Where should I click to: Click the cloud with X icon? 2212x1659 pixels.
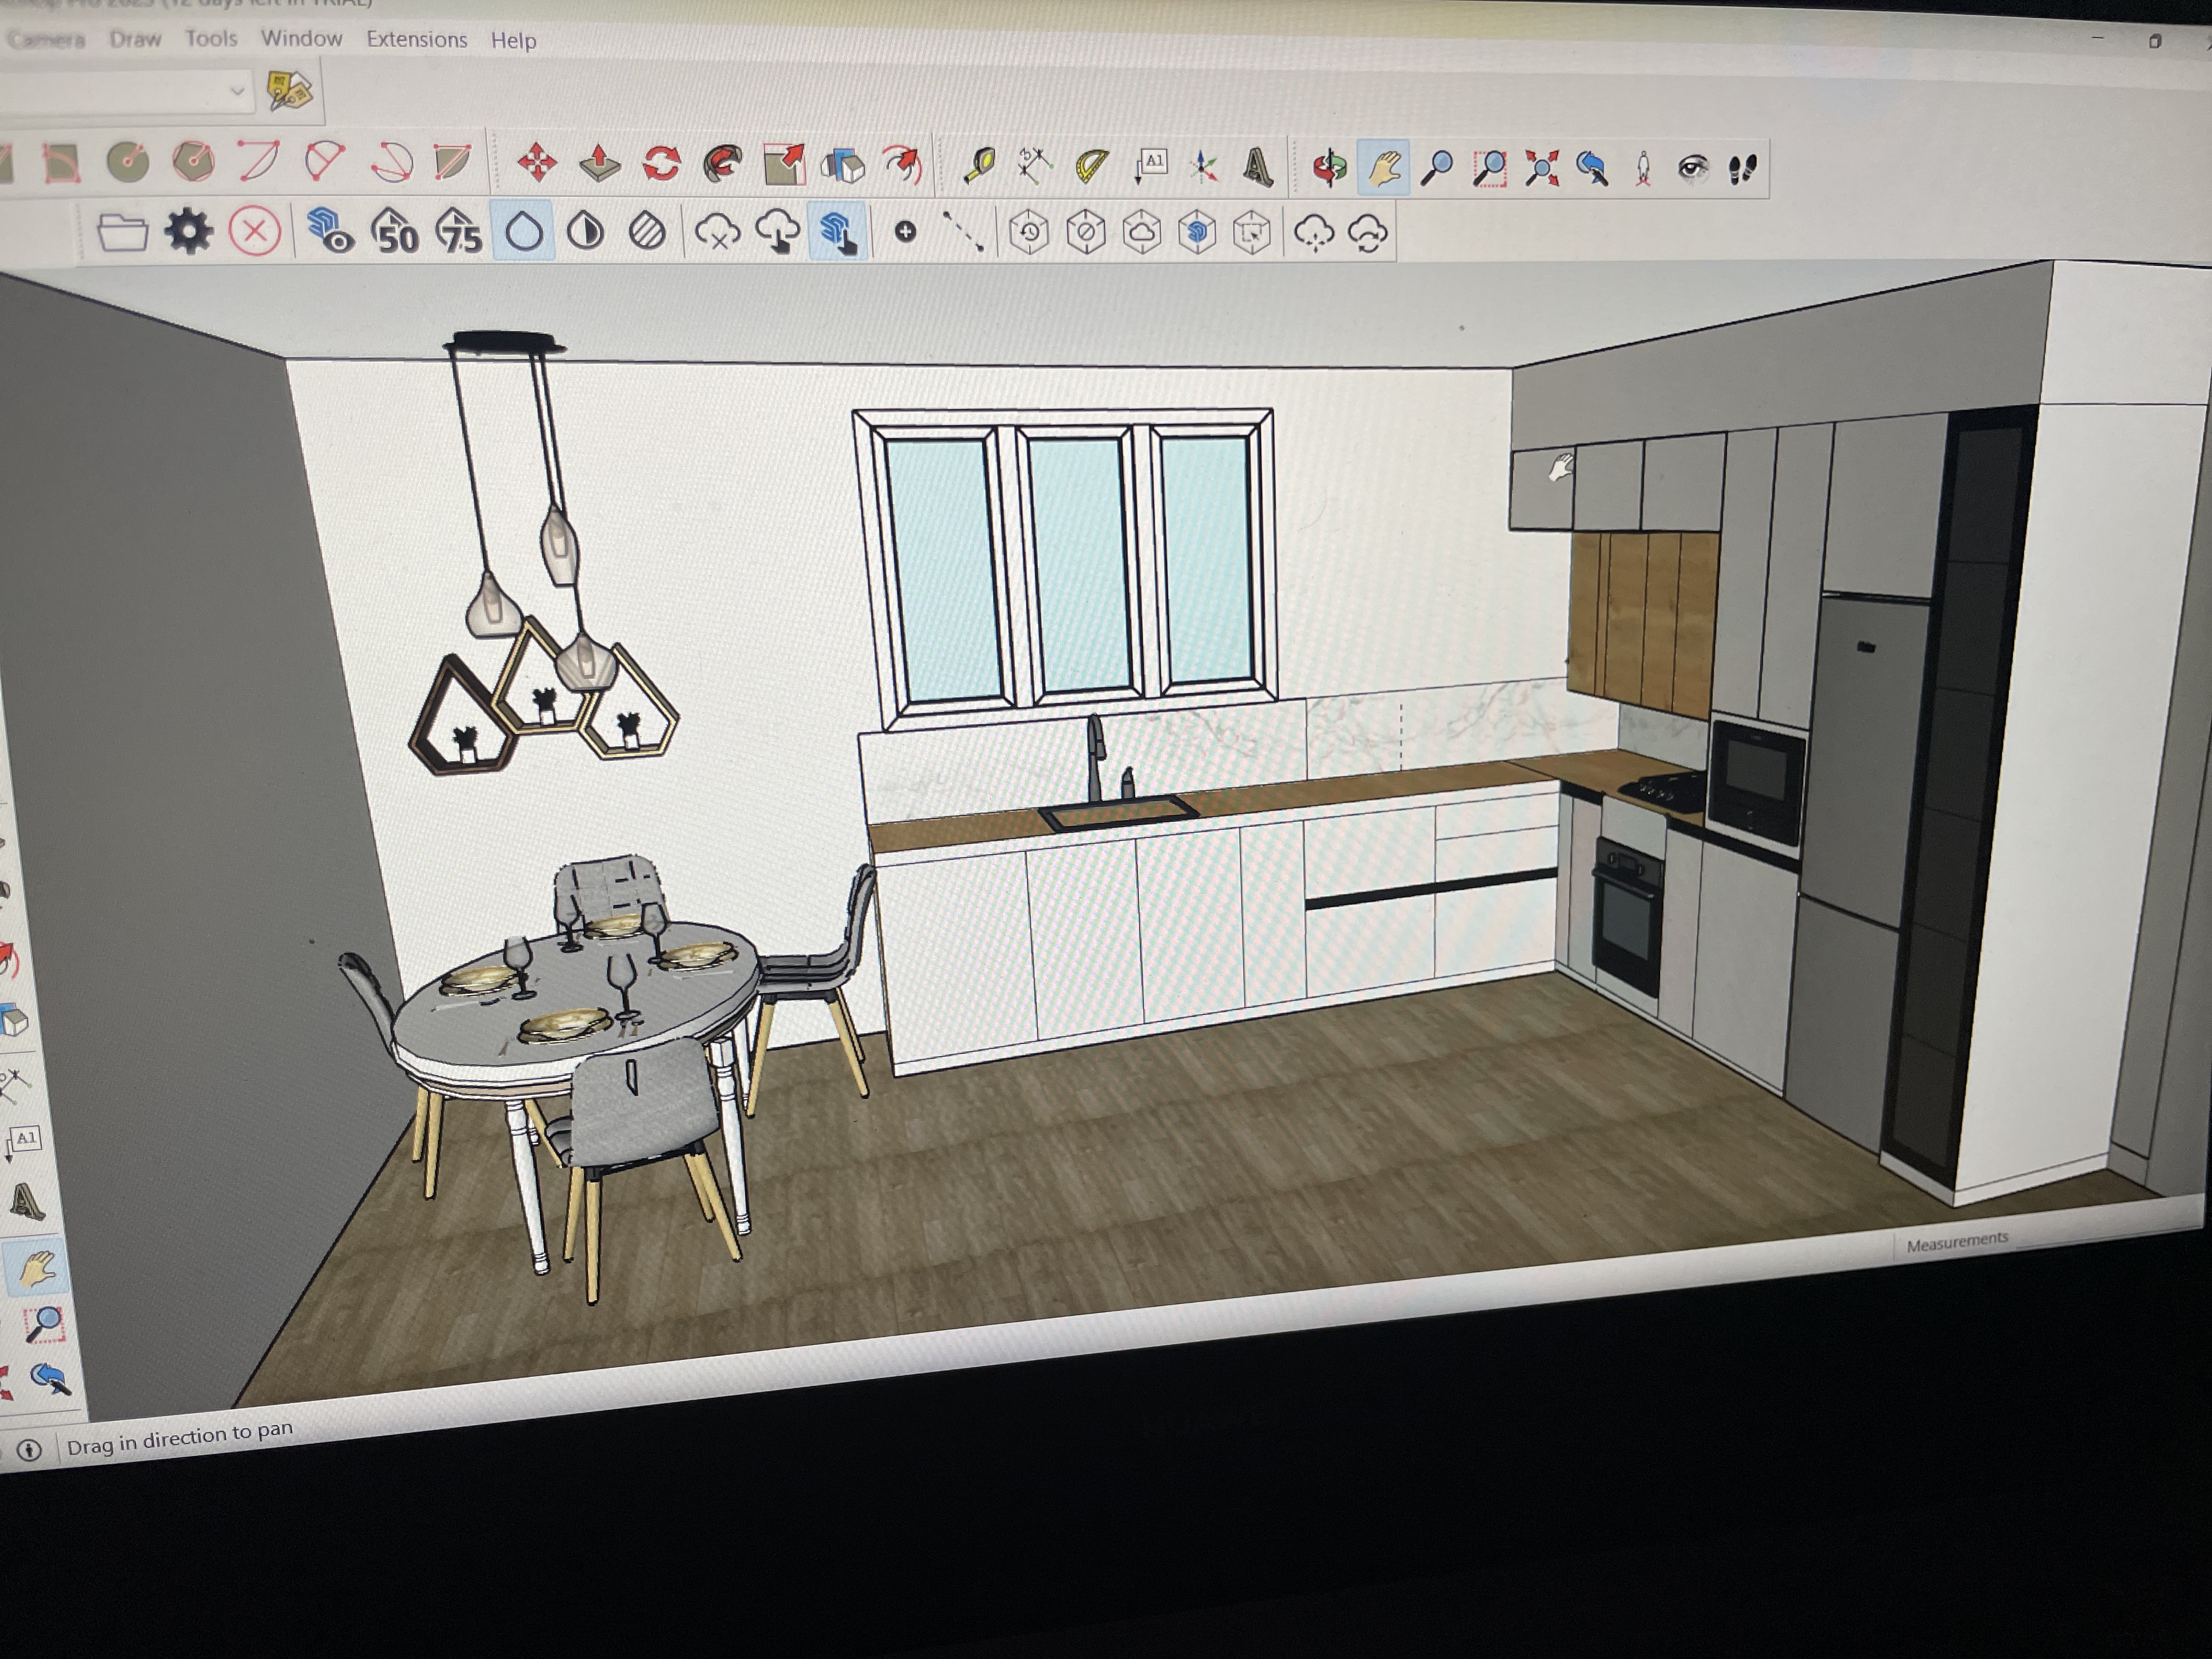pos(717,233)
